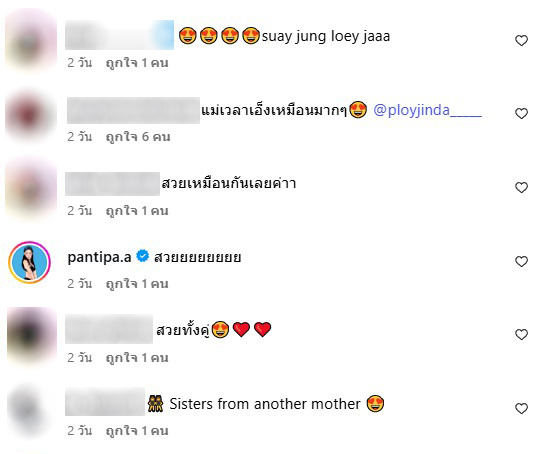Screen dimensions: 540x454
Task: View likes on 'suay jung loey jaaa' comment
Action: tap(137, 63)
